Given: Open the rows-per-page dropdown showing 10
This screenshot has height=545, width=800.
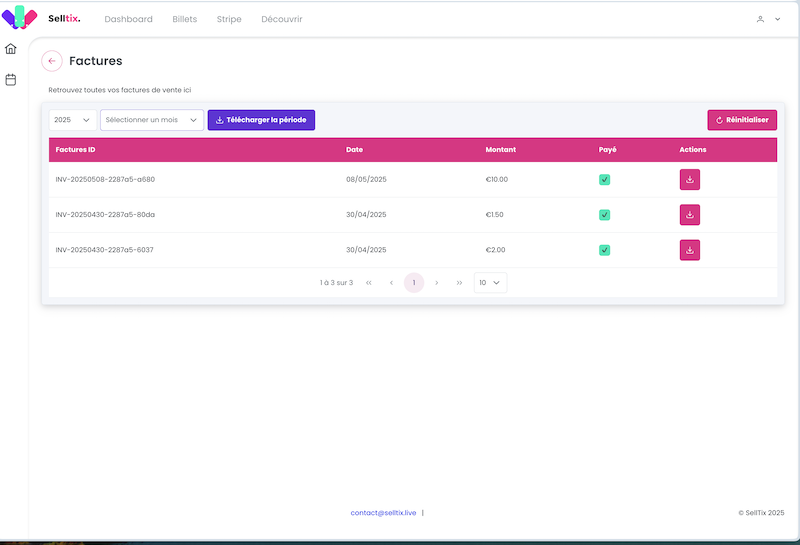Looking at the screenshot, I should click(x=490, y=283).
